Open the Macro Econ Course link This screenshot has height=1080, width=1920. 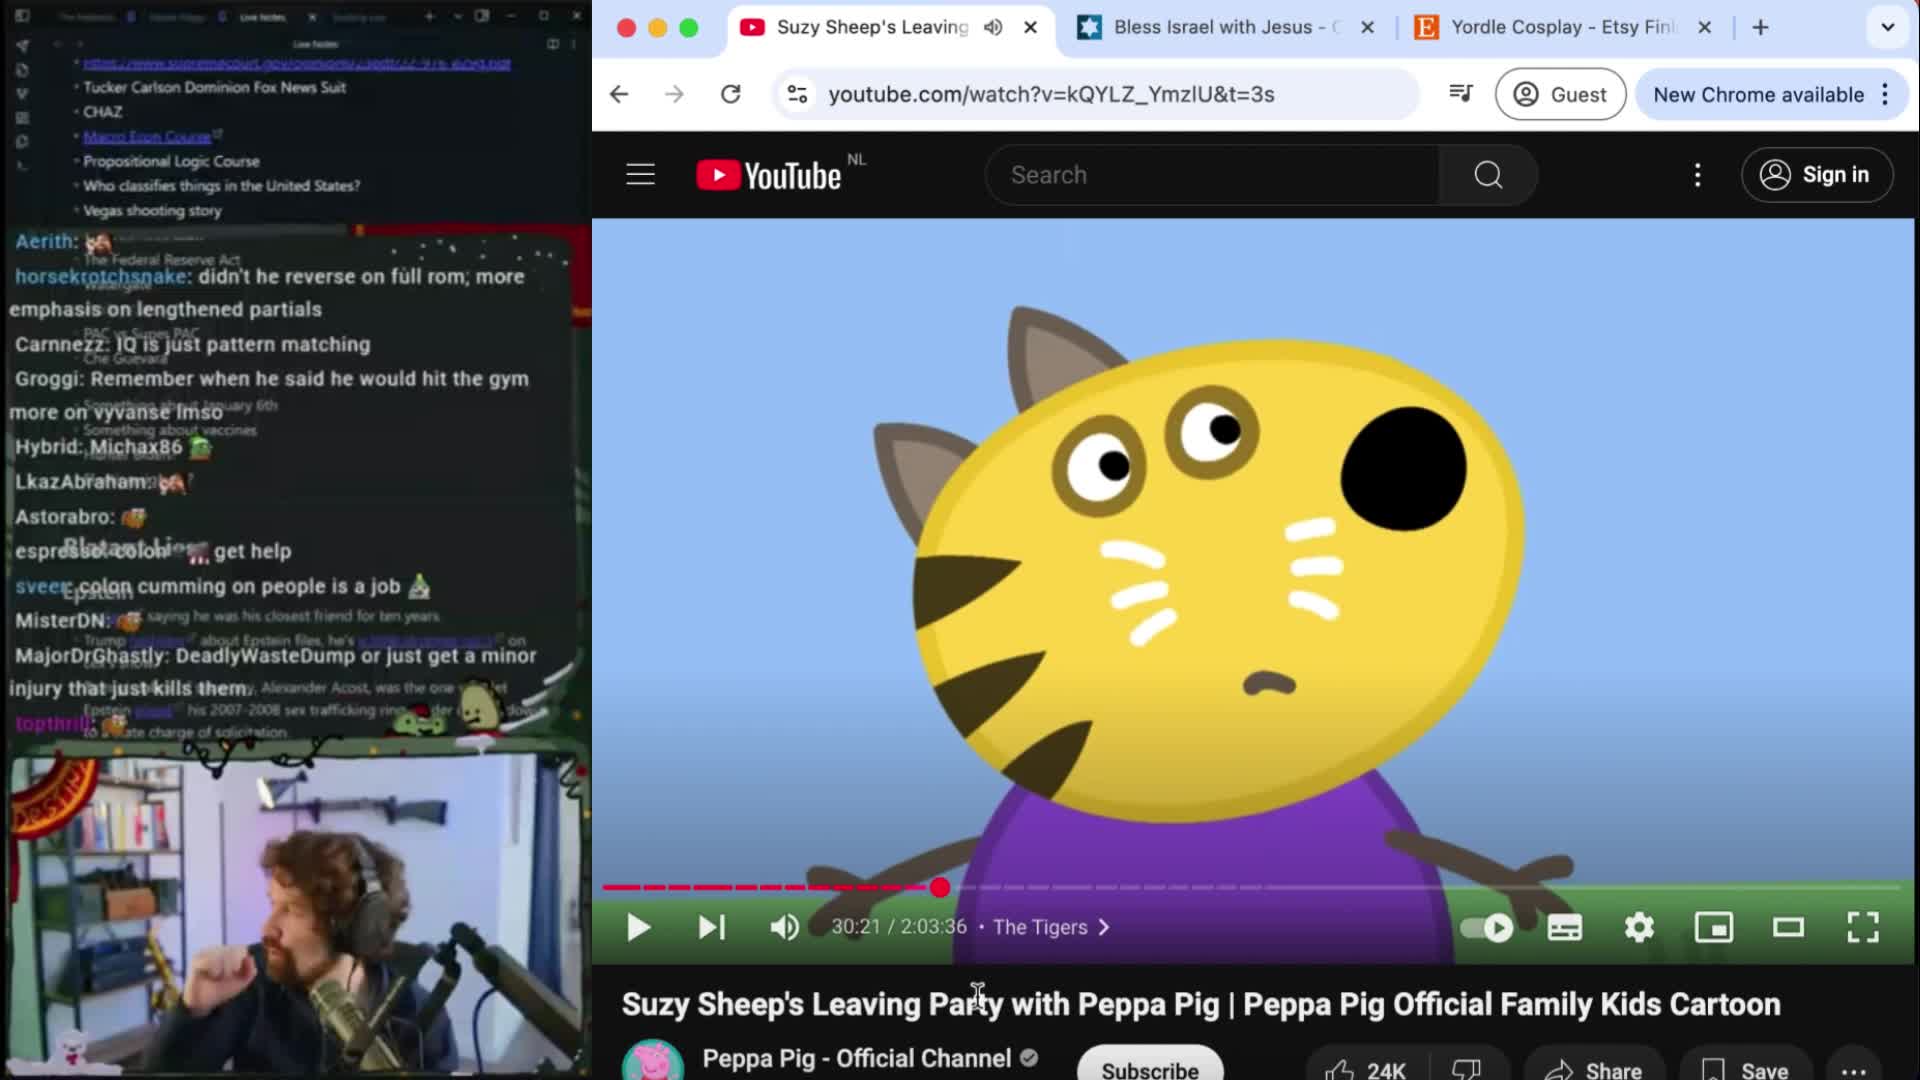pyautogui.click(x=146, y=136)
